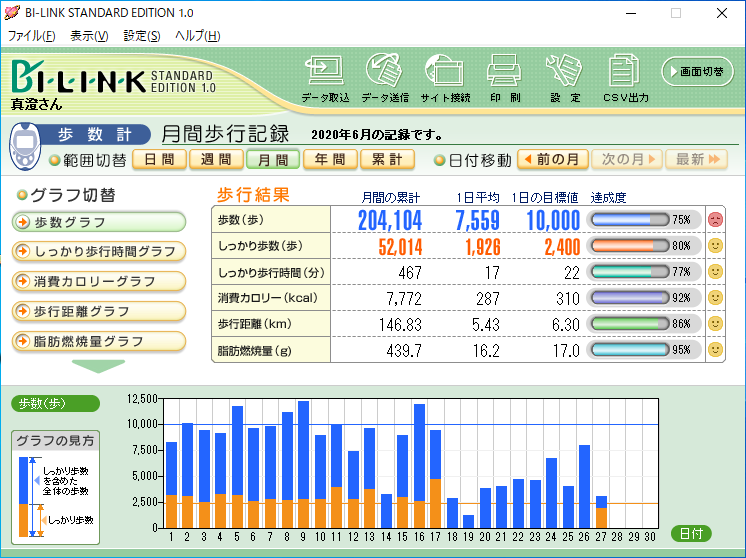Open the ファイル(F) menu
Image resolution: width=746 pixels, height=558 pixels.
(31, 36)
